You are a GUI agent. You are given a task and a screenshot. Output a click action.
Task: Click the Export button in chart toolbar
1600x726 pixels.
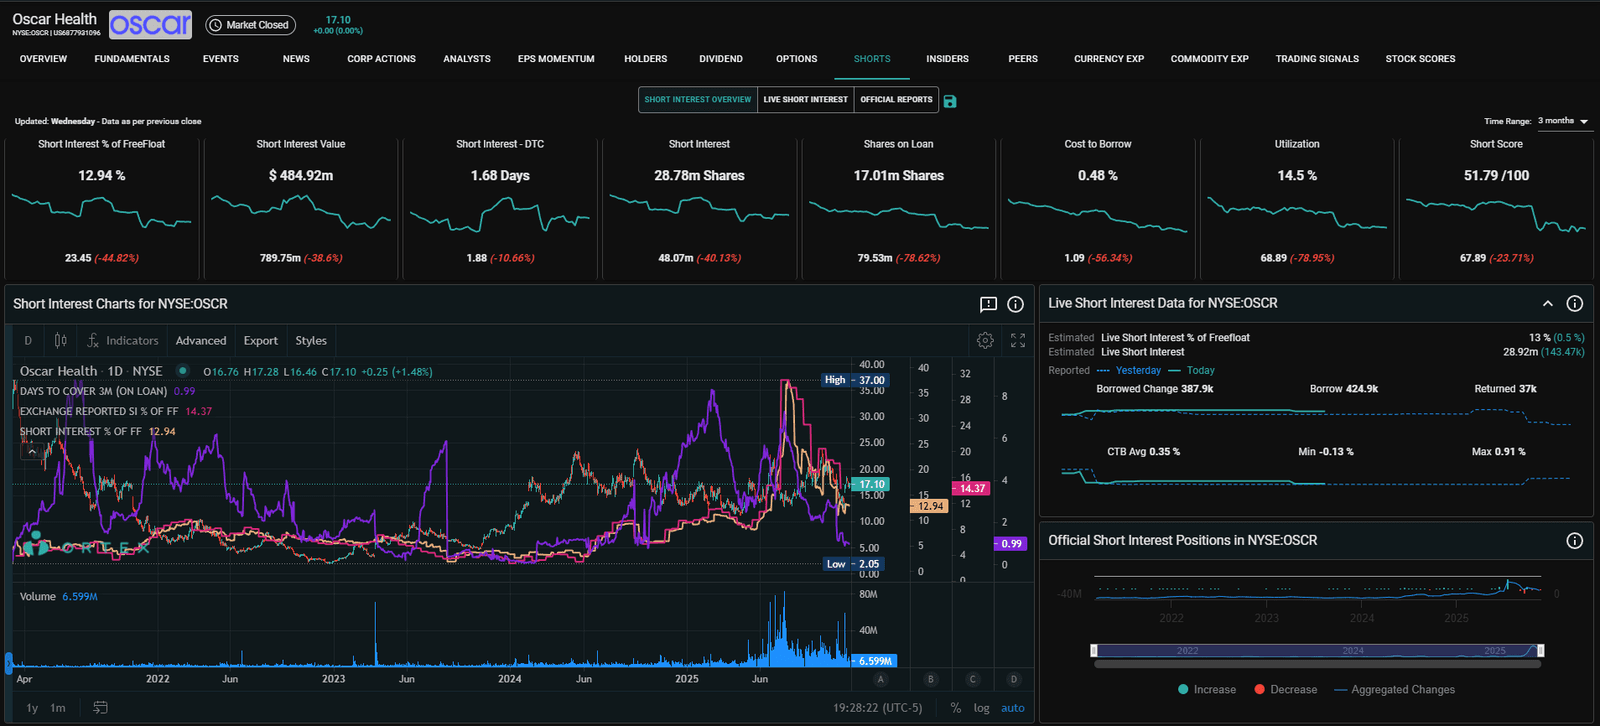pos(261,341)
